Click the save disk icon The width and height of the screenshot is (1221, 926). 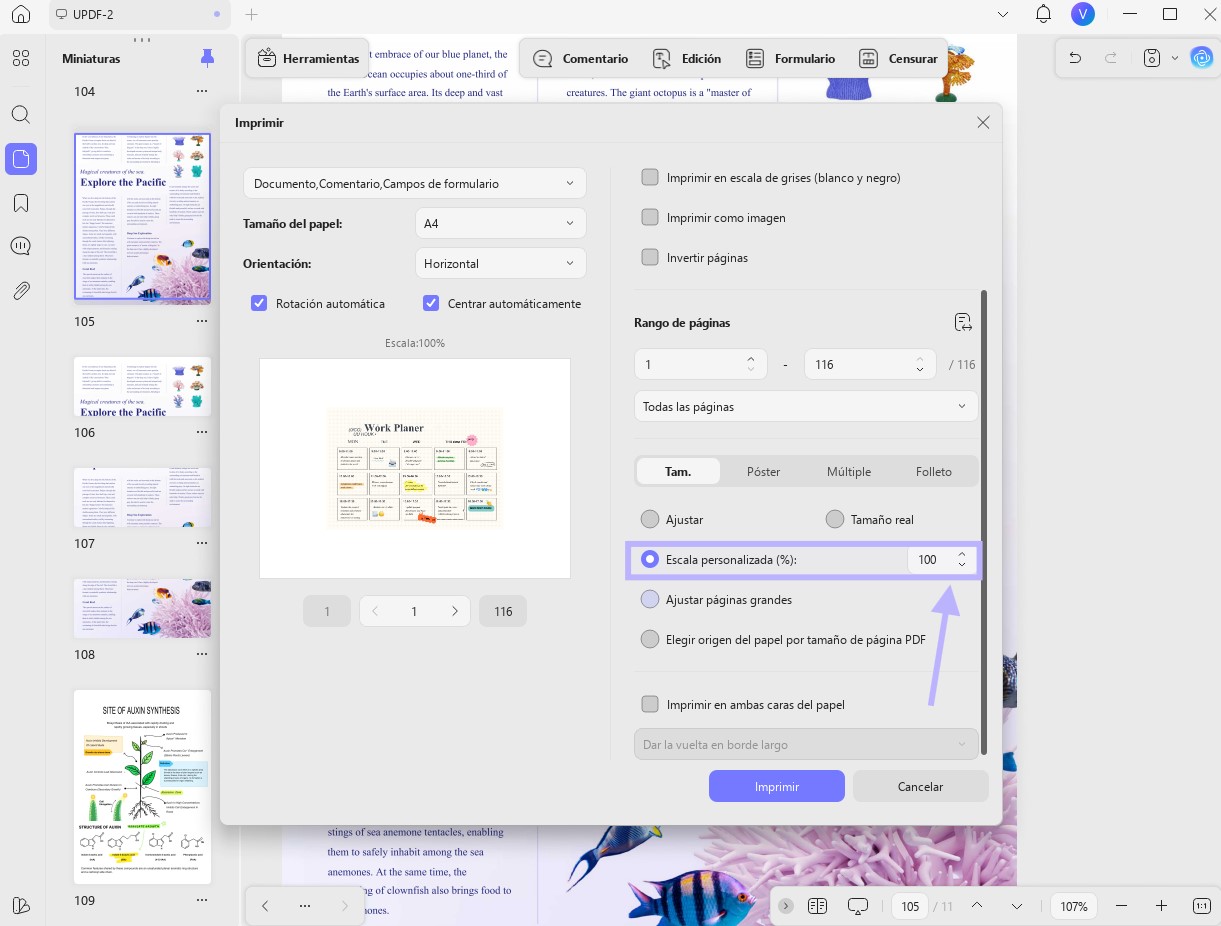1152,58
